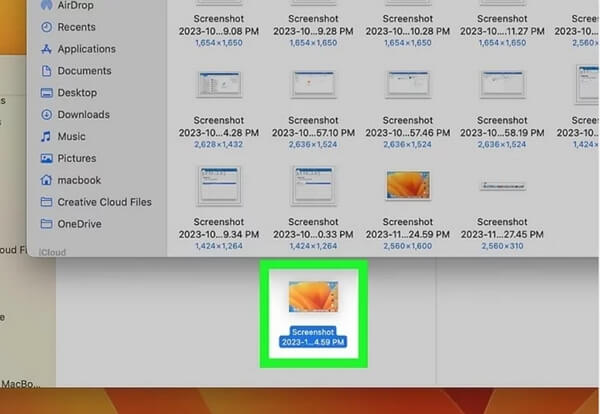This screenshot has width=600, height=414.
Task: Pick the screenshot ending 58.19 PM
Action: pos(502,87)
